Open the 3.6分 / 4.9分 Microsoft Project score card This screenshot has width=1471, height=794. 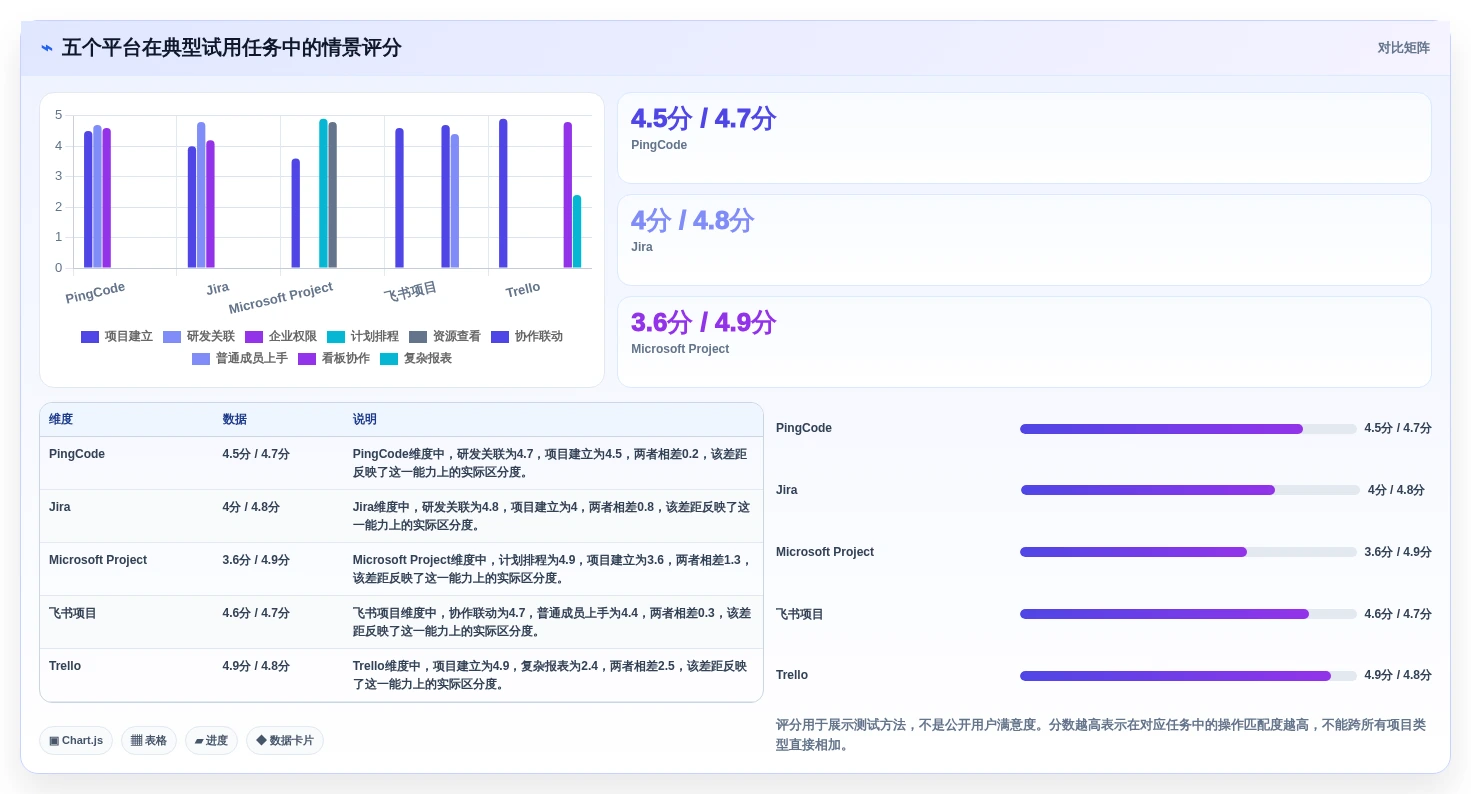pyautogui.click(x=1024, y=342)
